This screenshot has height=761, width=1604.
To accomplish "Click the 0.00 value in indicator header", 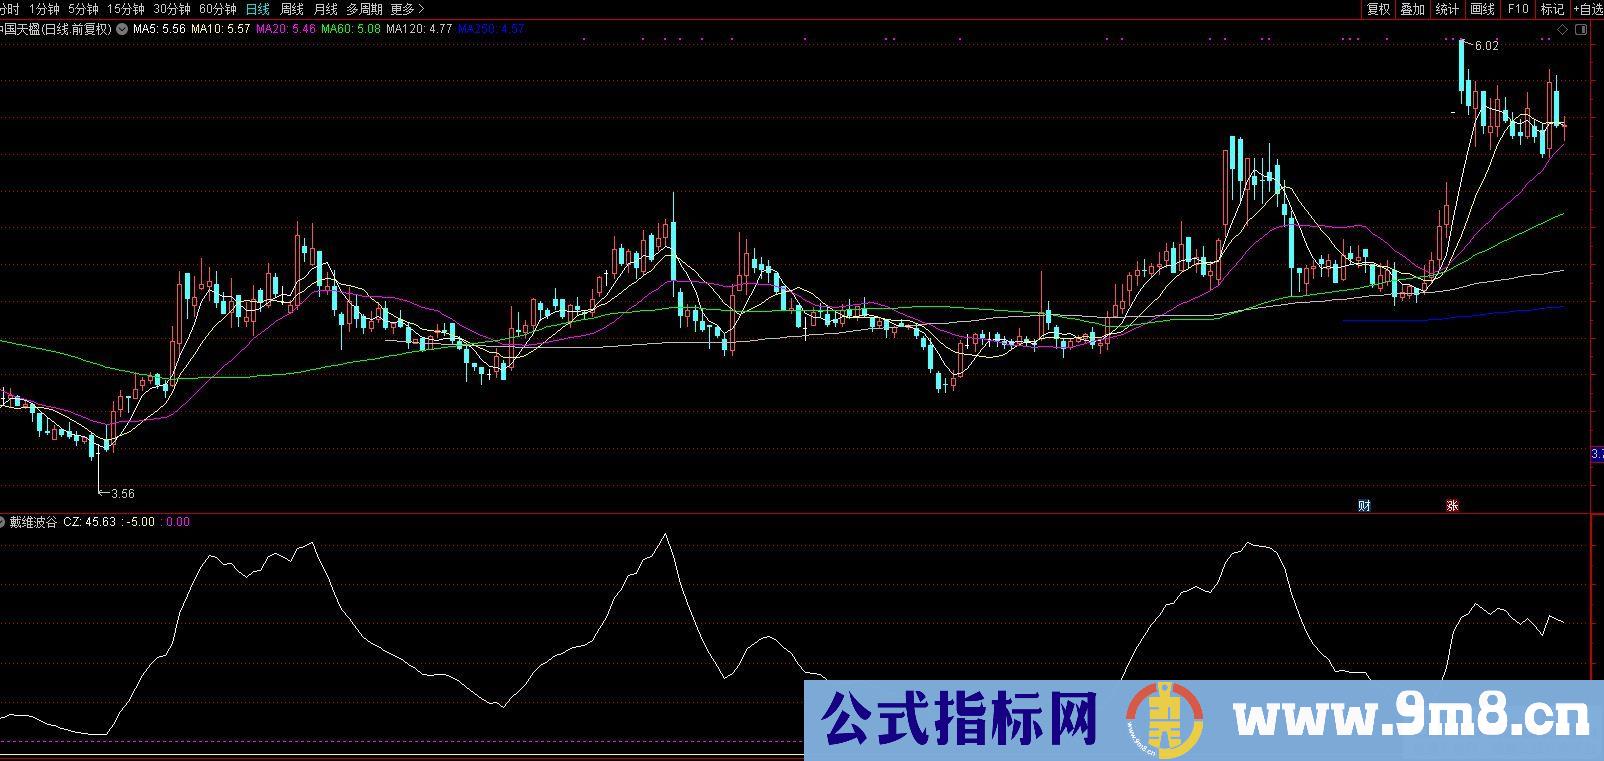I will (177, 522).
